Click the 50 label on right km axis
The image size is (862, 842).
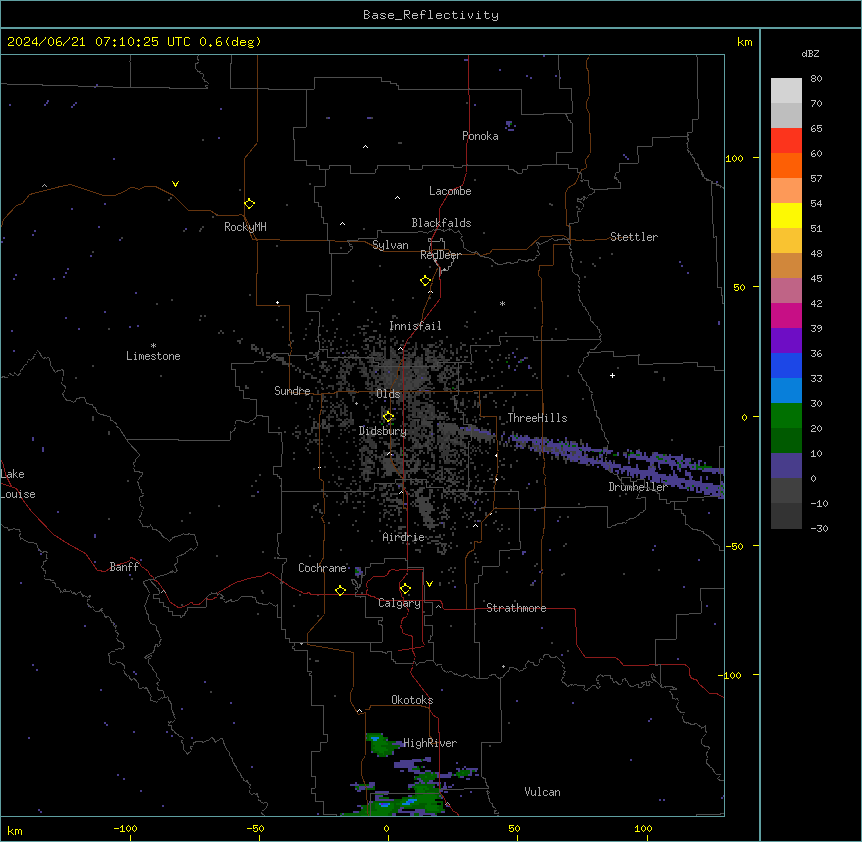pyautogui.click(x=739, y=287)
